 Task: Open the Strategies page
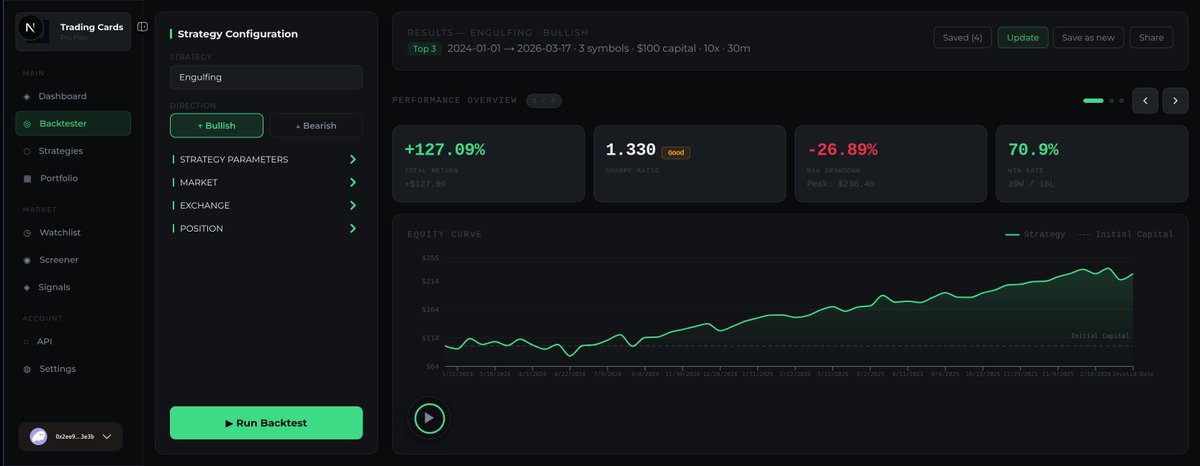pos(73,151)
